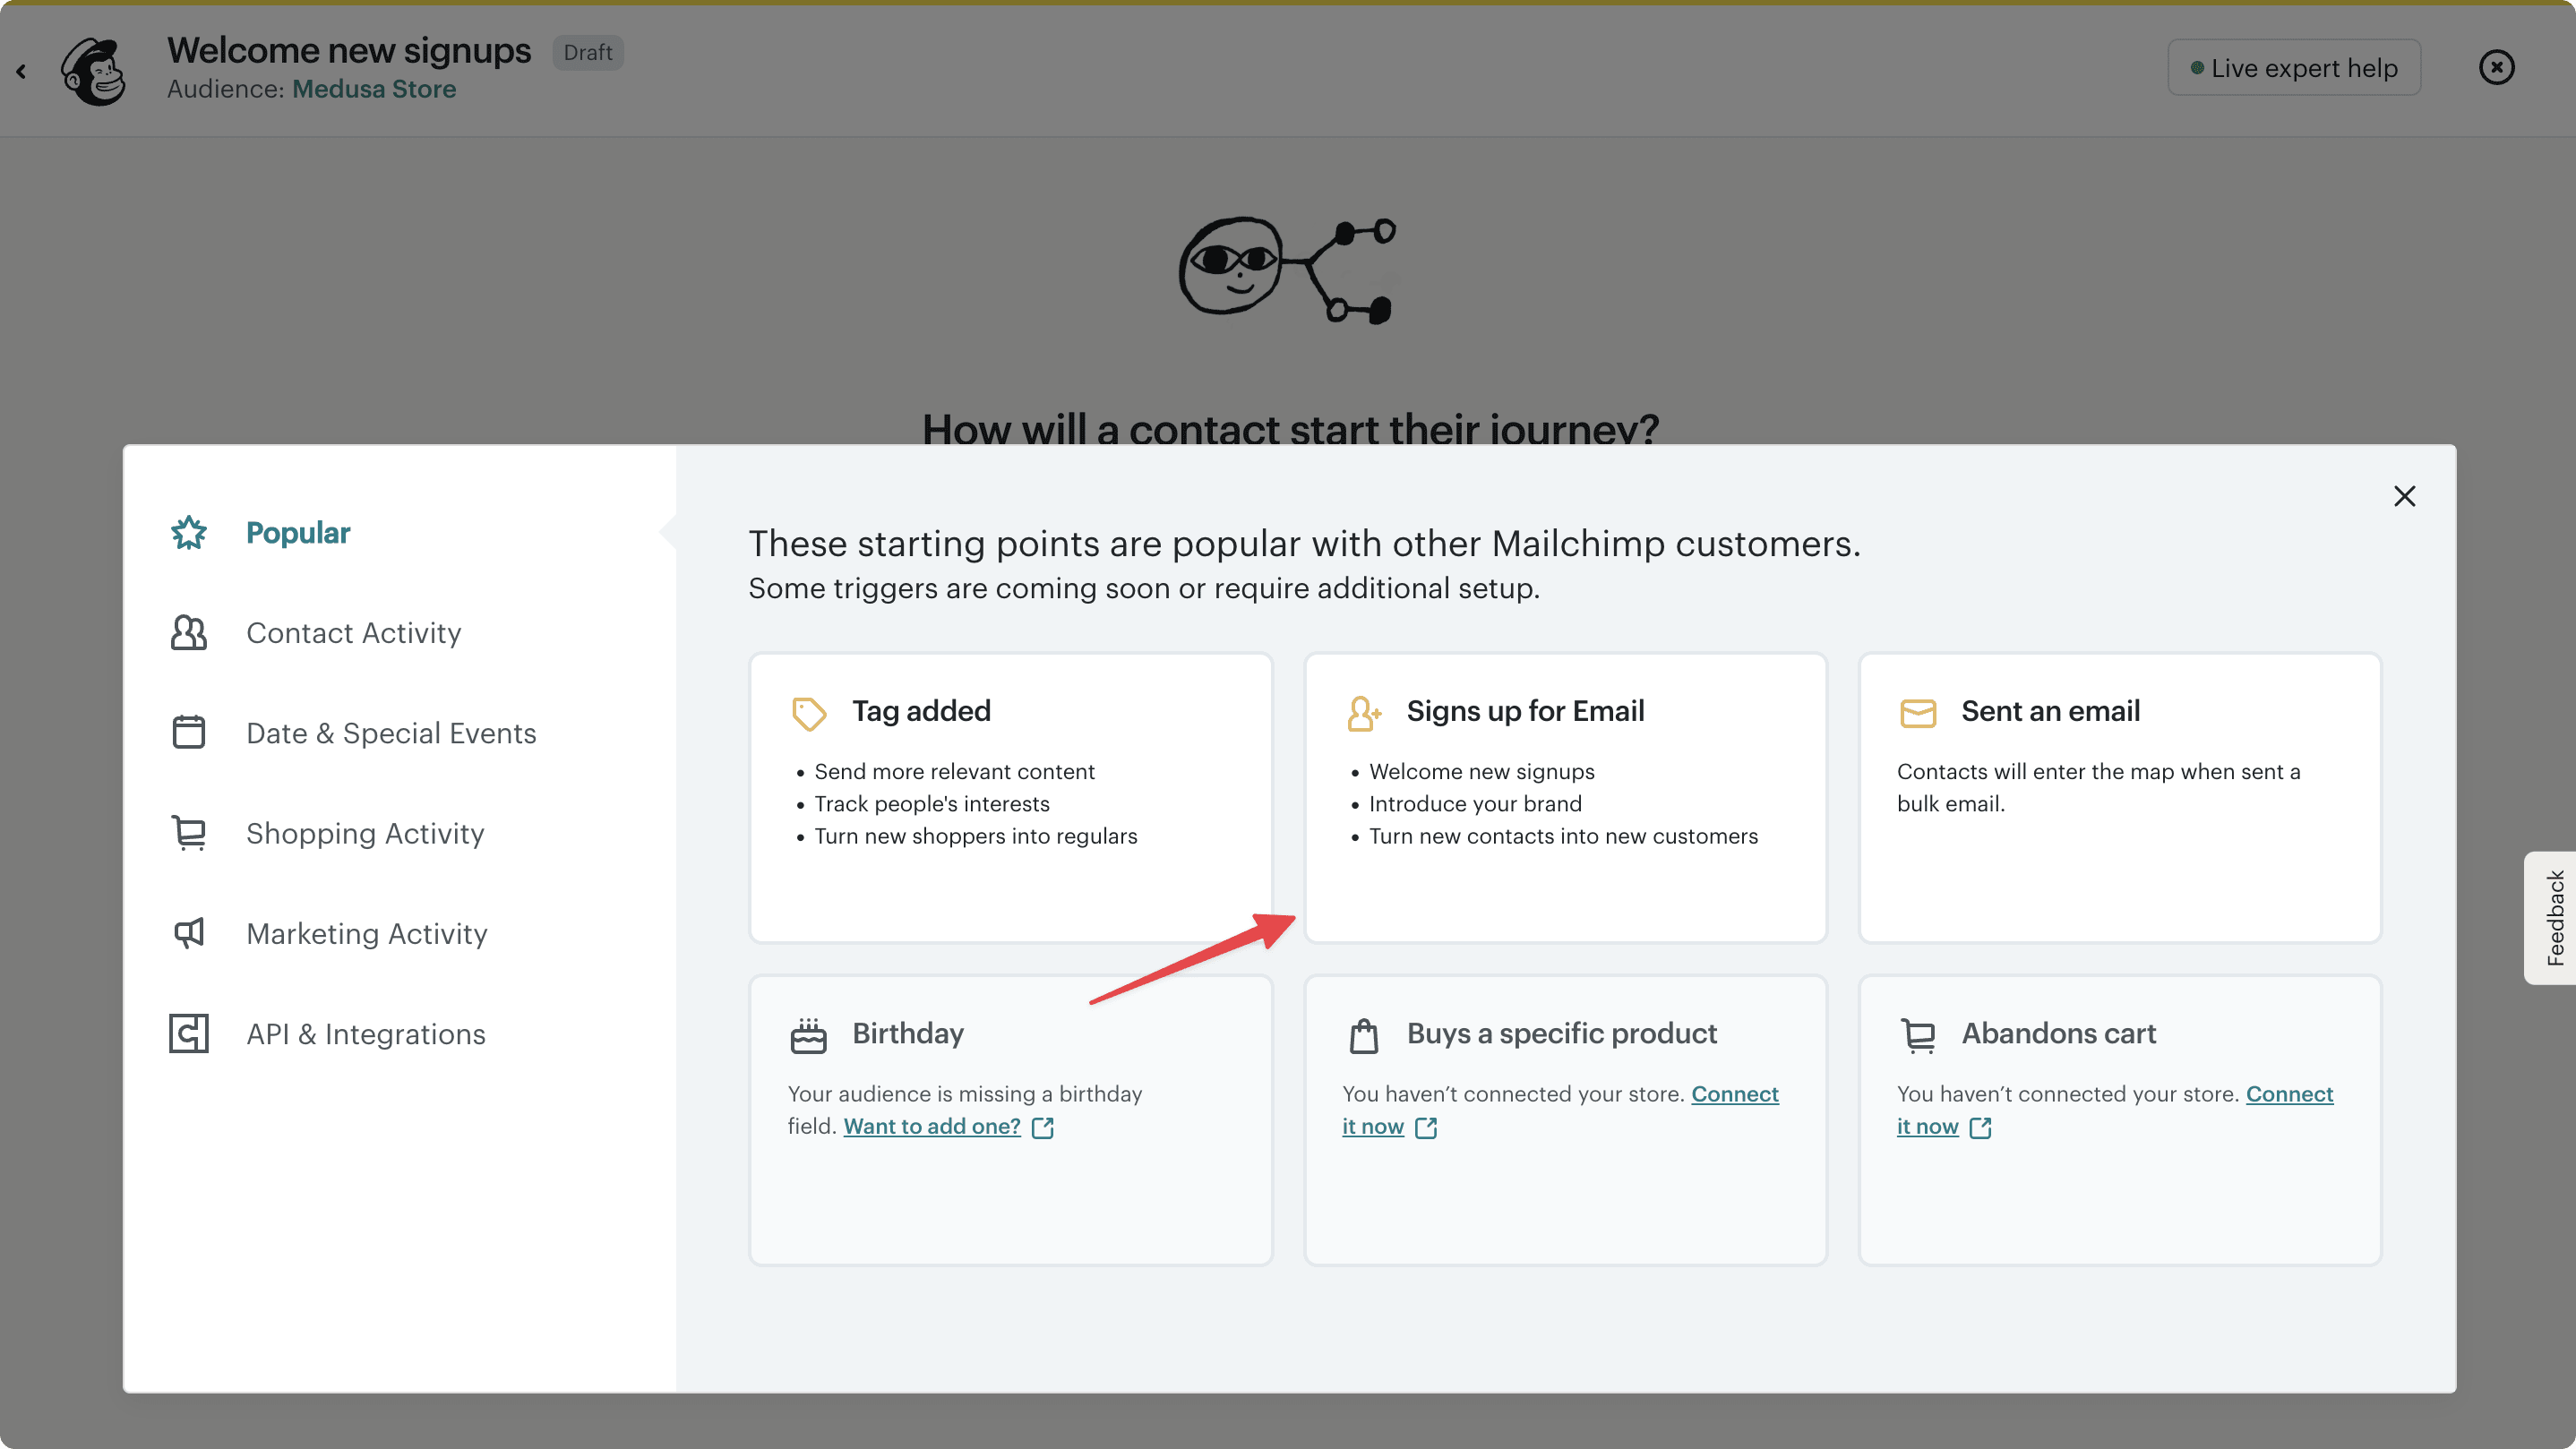2576x1449 pixels.
Task: Click the Birthday cake icon
Action: [x=808, y=1034]
